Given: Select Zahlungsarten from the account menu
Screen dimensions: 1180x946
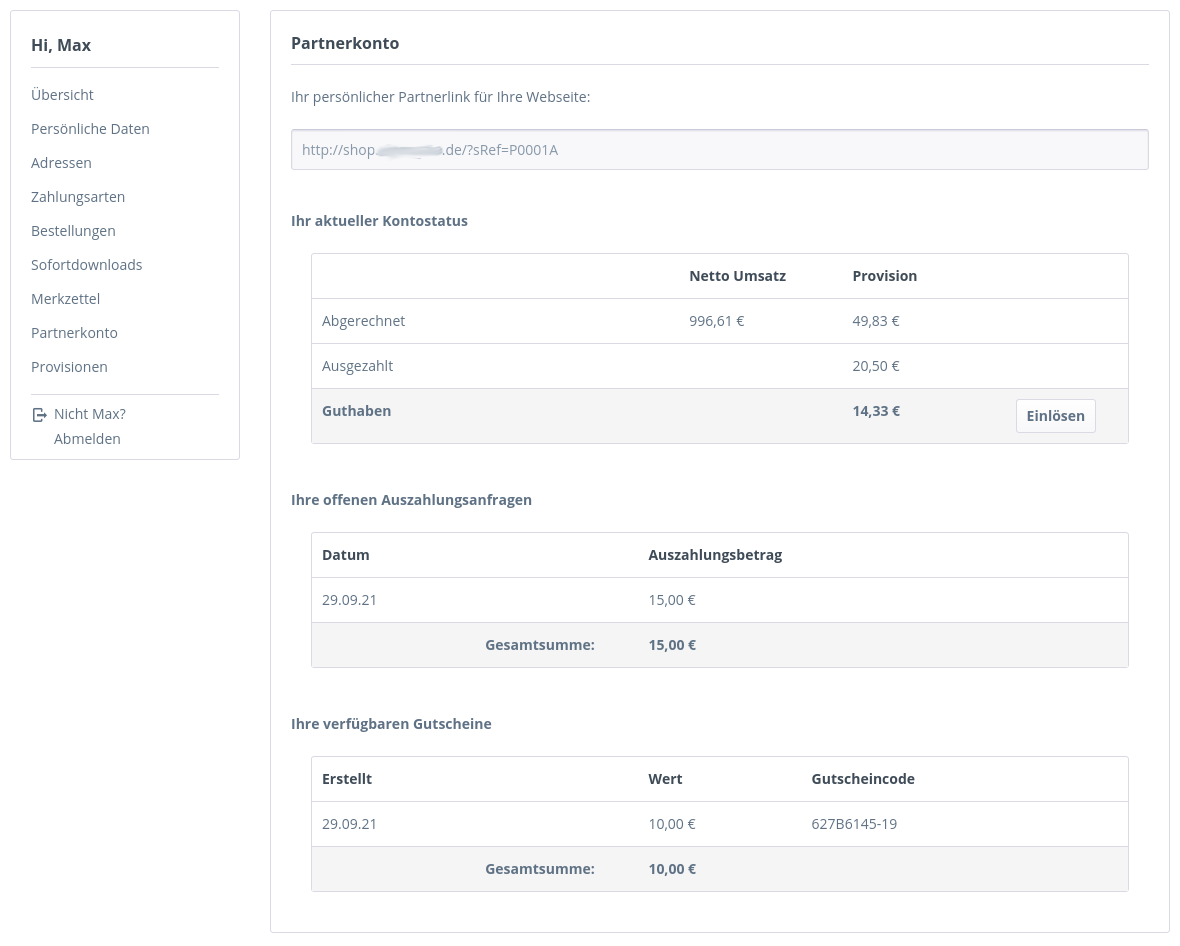Looking at the screenshot, I should [78, 197].
